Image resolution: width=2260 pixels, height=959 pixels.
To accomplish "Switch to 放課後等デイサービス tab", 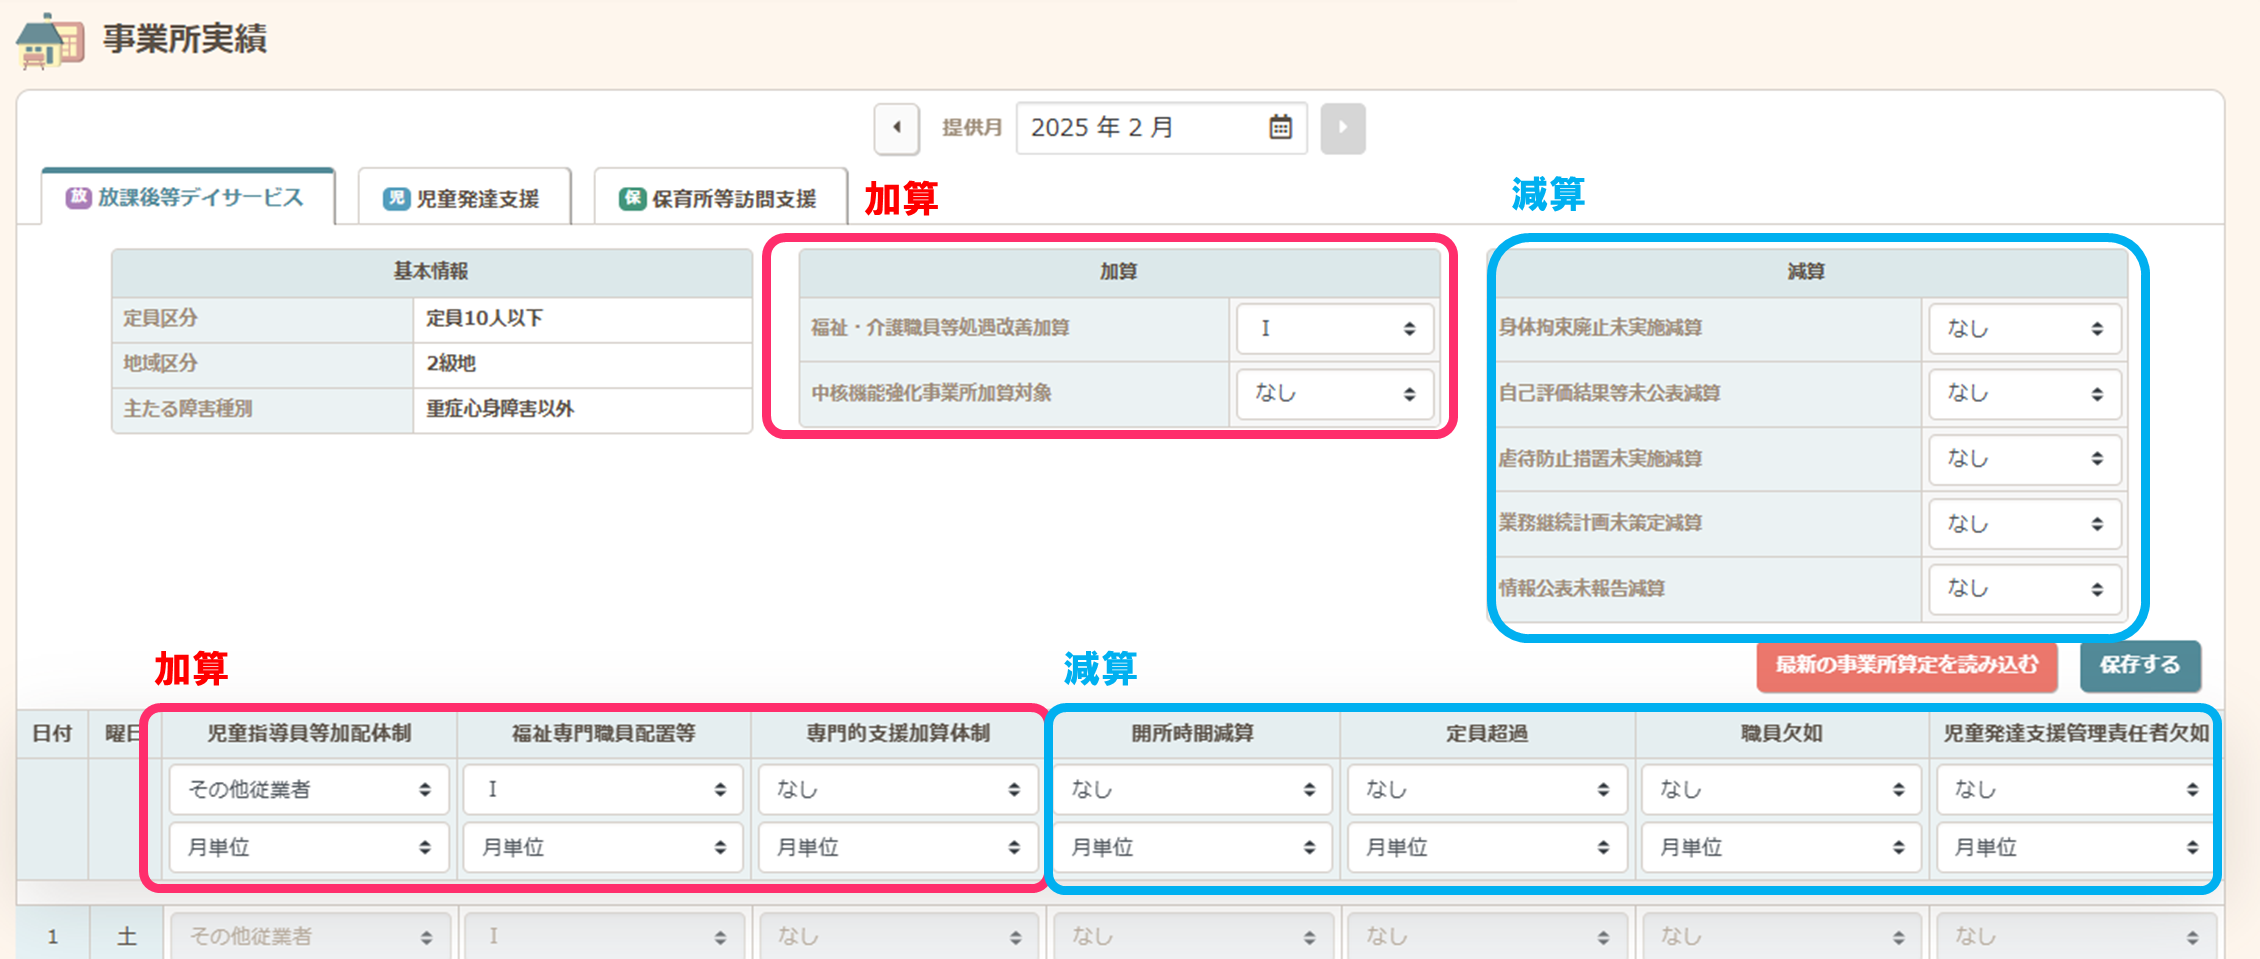I will click(187, 198).
